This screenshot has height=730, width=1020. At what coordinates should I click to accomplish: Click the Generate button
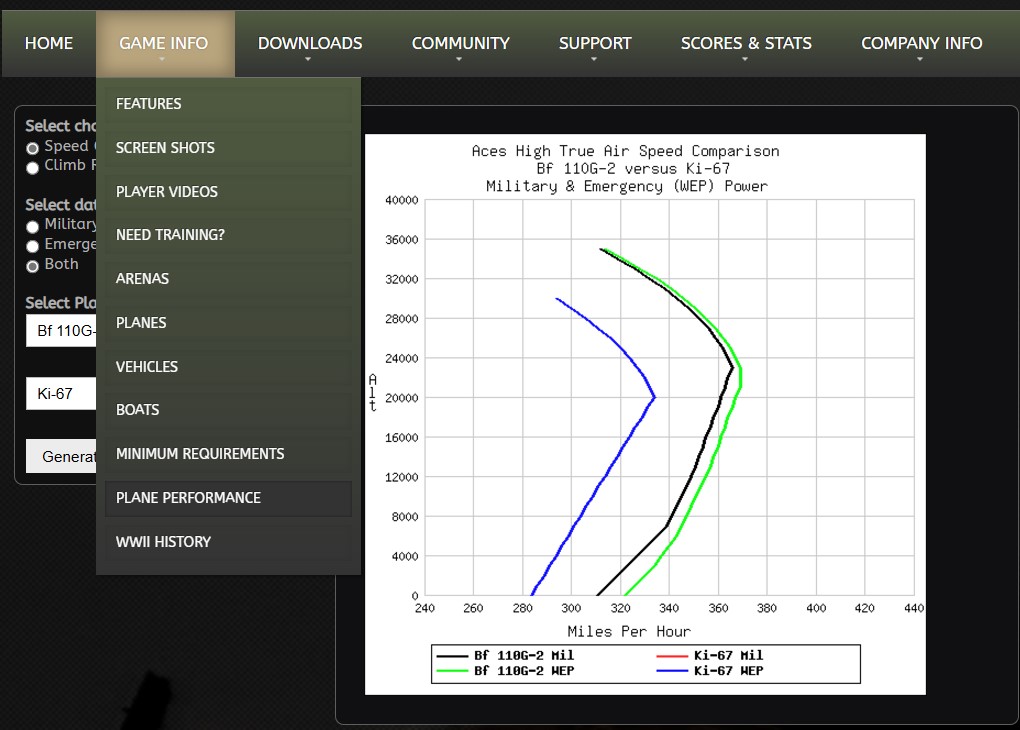[61, 456]
